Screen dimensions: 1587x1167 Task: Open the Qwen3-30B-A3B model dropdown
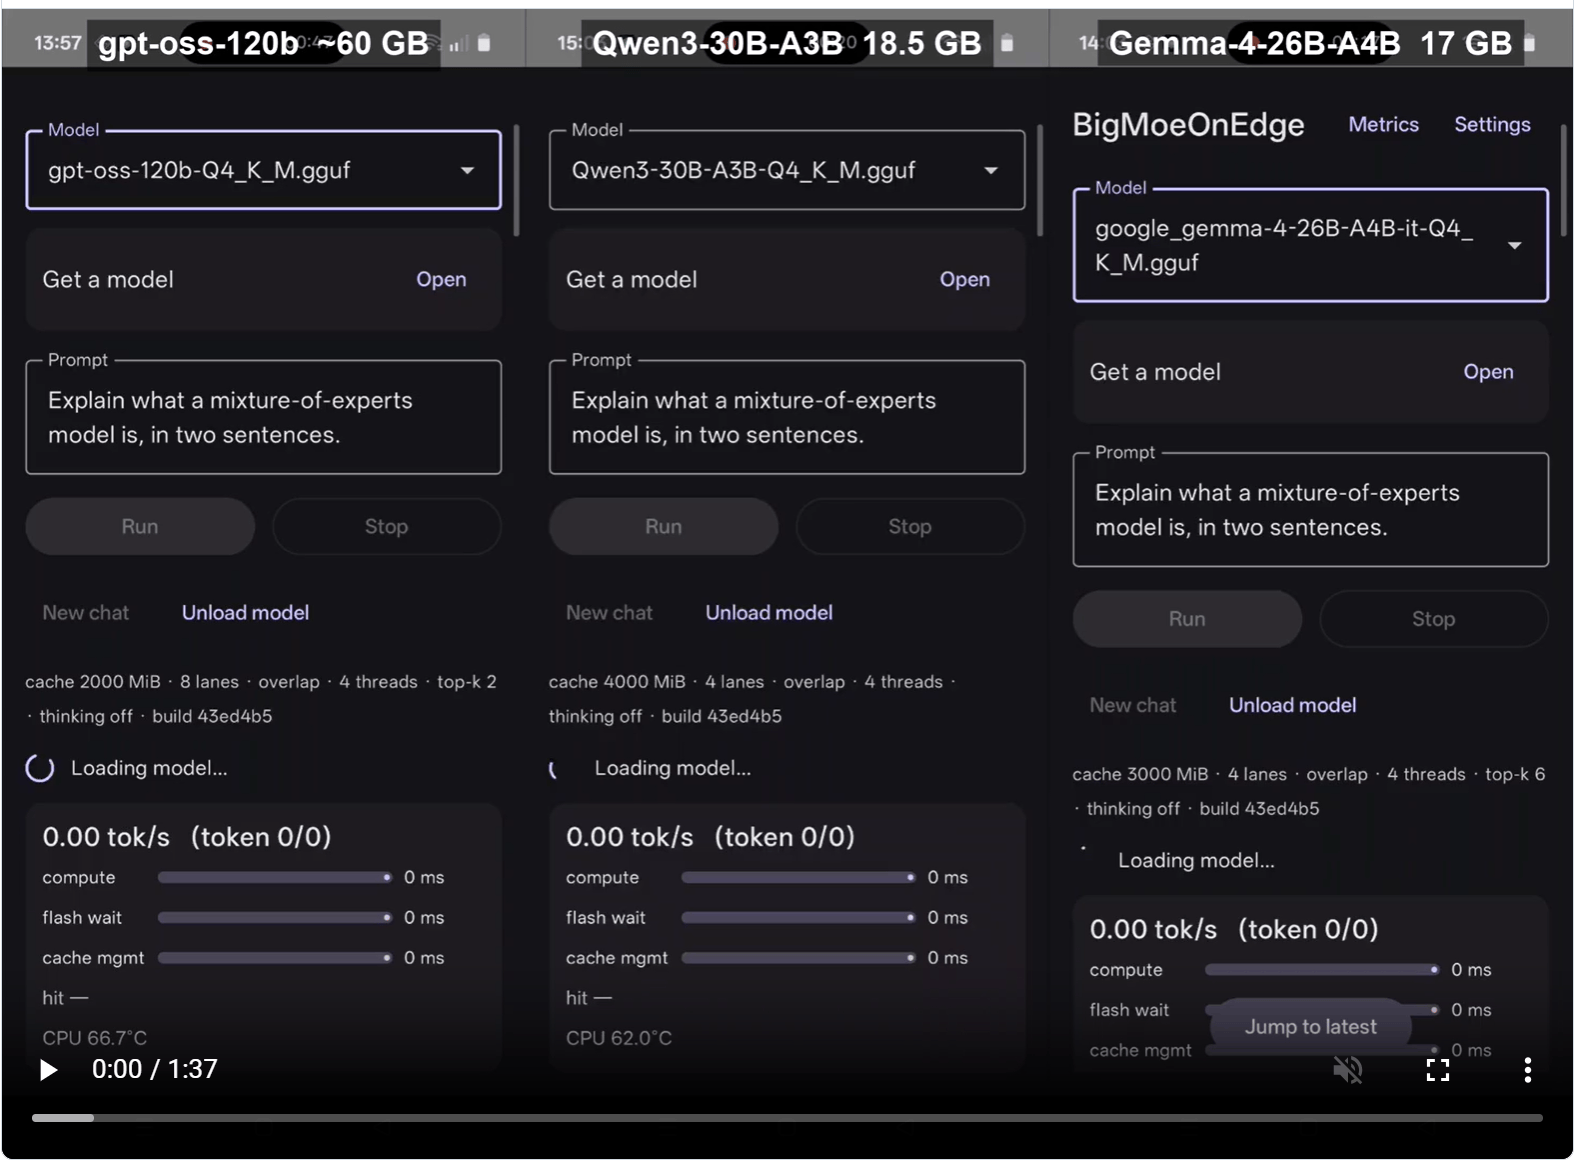point(787,170)
